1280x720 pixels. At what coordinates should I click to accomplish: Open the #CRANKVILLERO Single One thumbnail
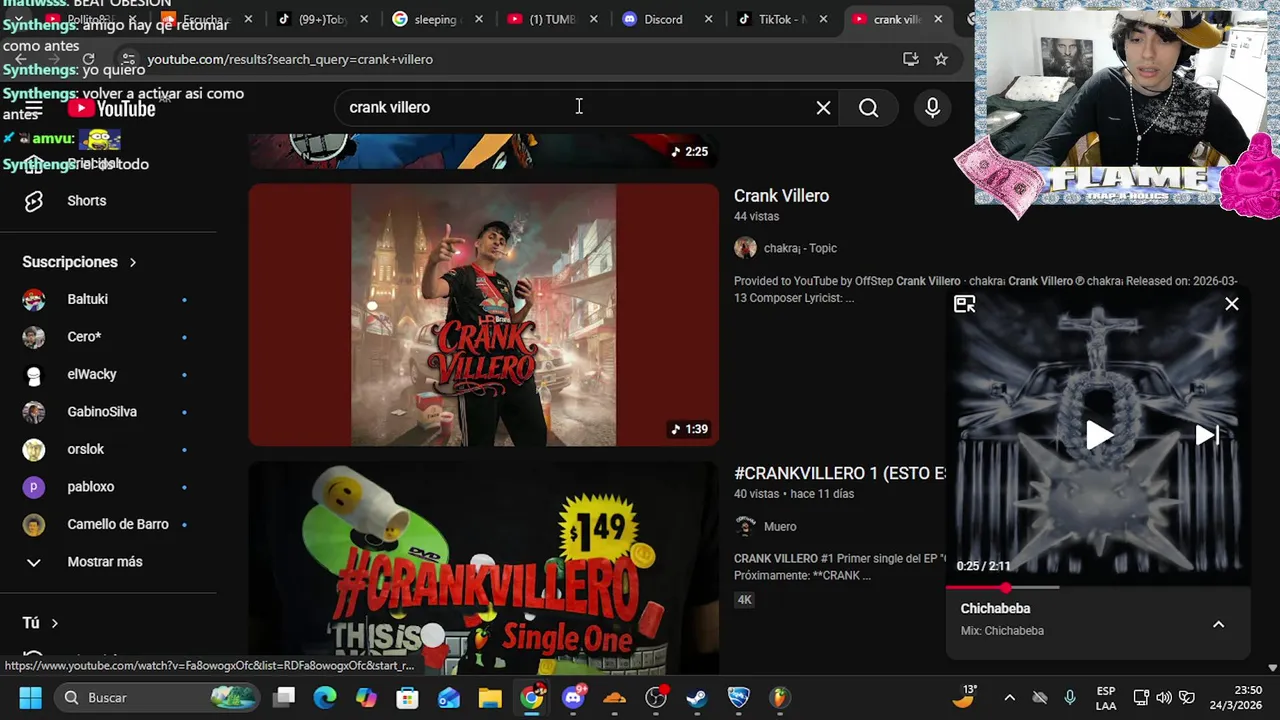tap(483, 568)
